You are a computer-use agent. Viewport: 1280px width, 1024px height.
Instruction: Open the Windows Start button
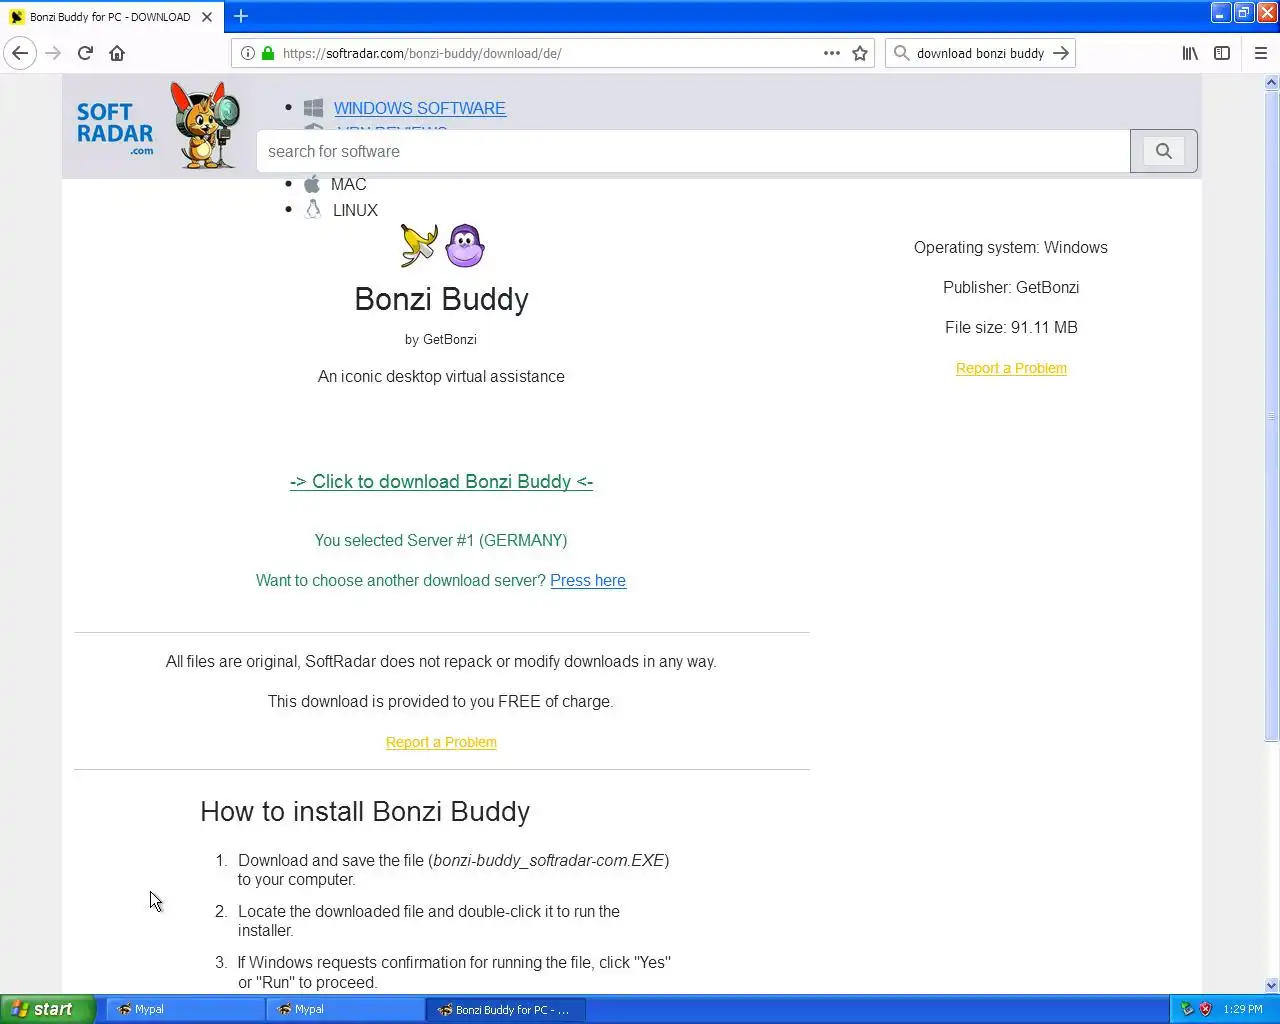coord(48,1009)
